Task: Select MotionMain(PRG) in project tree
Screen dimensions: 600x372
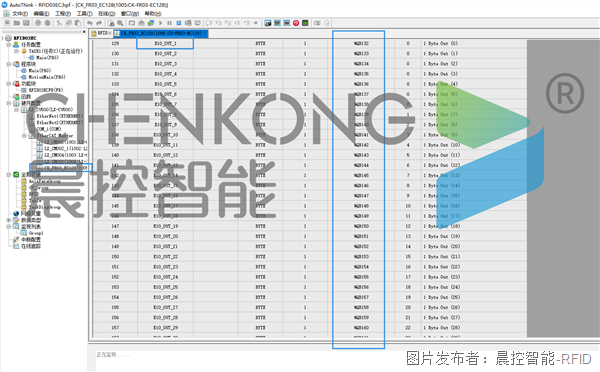Action: coord(46,77)
